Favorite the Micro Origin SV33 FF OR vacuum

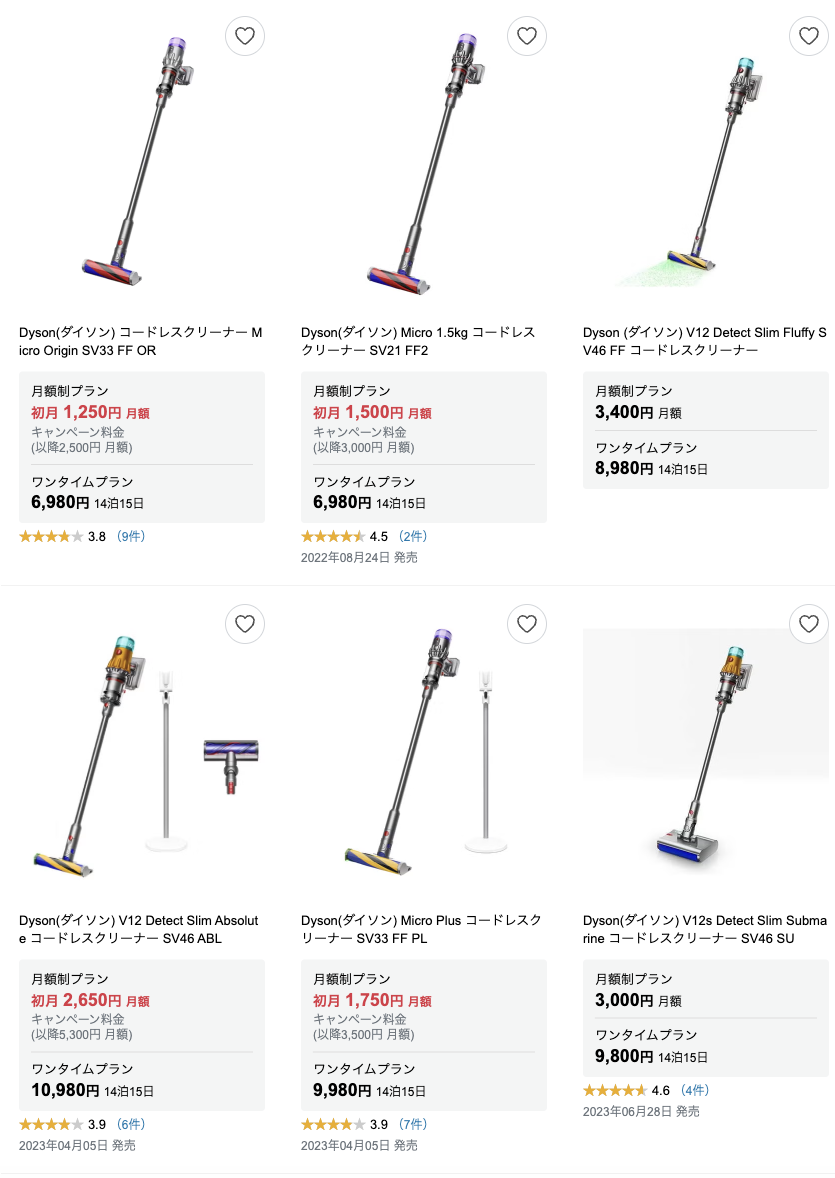click(x=245, y=37)
